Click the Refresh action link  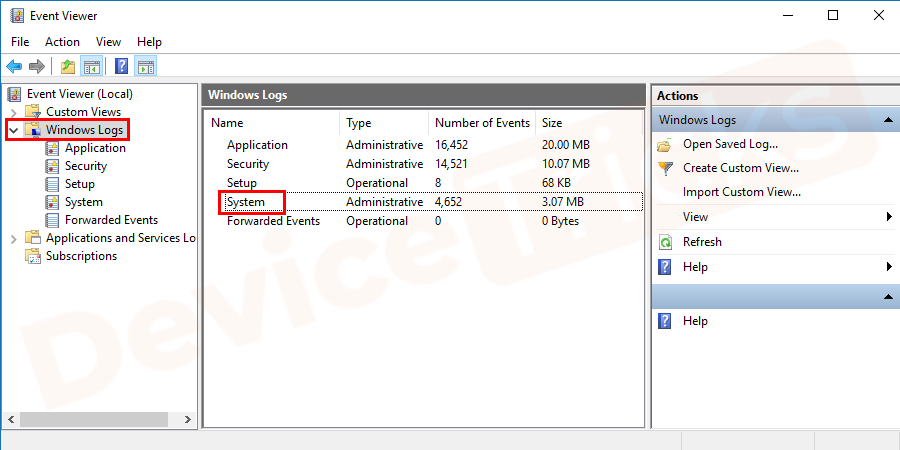pyautogui.click(x=702, y=242)
